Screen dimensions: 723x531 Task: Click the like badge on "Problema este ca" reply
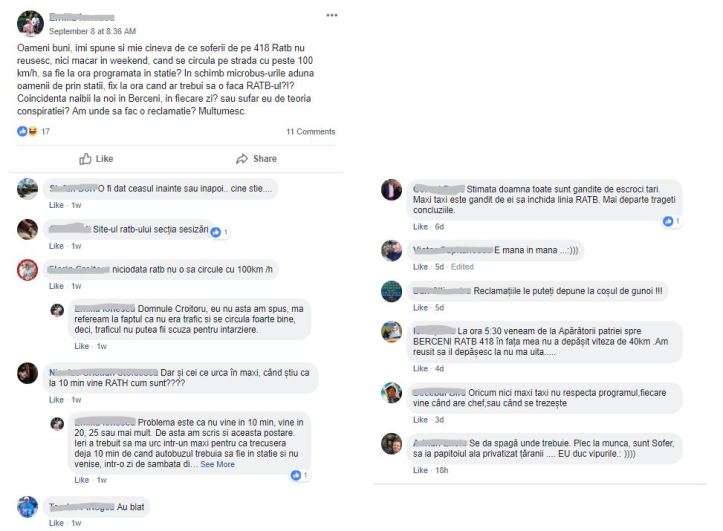pos(298,475)
